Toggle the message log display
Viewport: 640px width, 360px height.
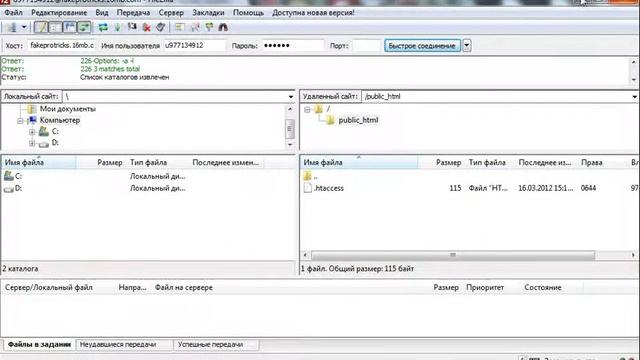(41, 27)
